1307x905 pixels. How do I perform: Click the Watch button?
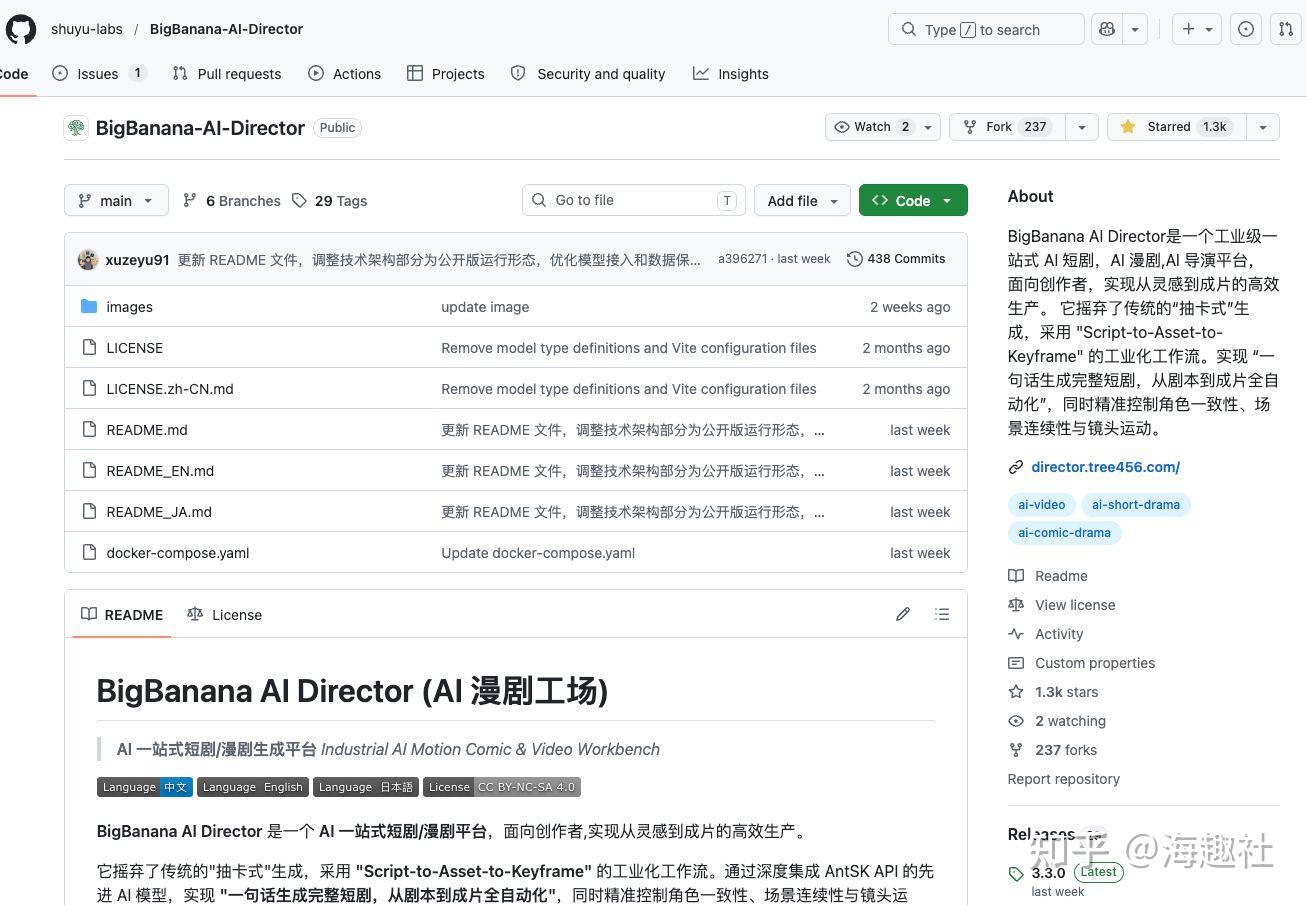[871, 127]
